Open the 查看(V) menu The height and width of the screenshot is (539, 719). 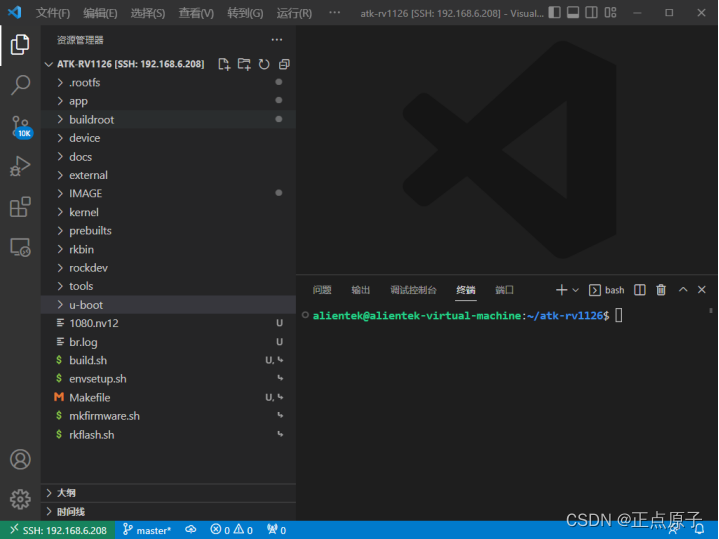click(196, 13)
